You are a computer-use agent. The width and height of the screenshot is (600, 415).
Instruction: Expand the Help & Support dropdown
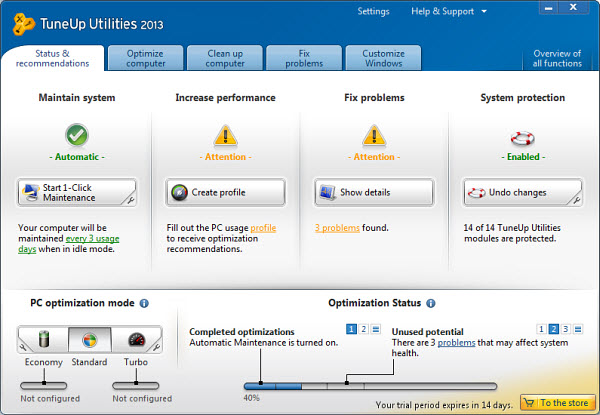449,12
